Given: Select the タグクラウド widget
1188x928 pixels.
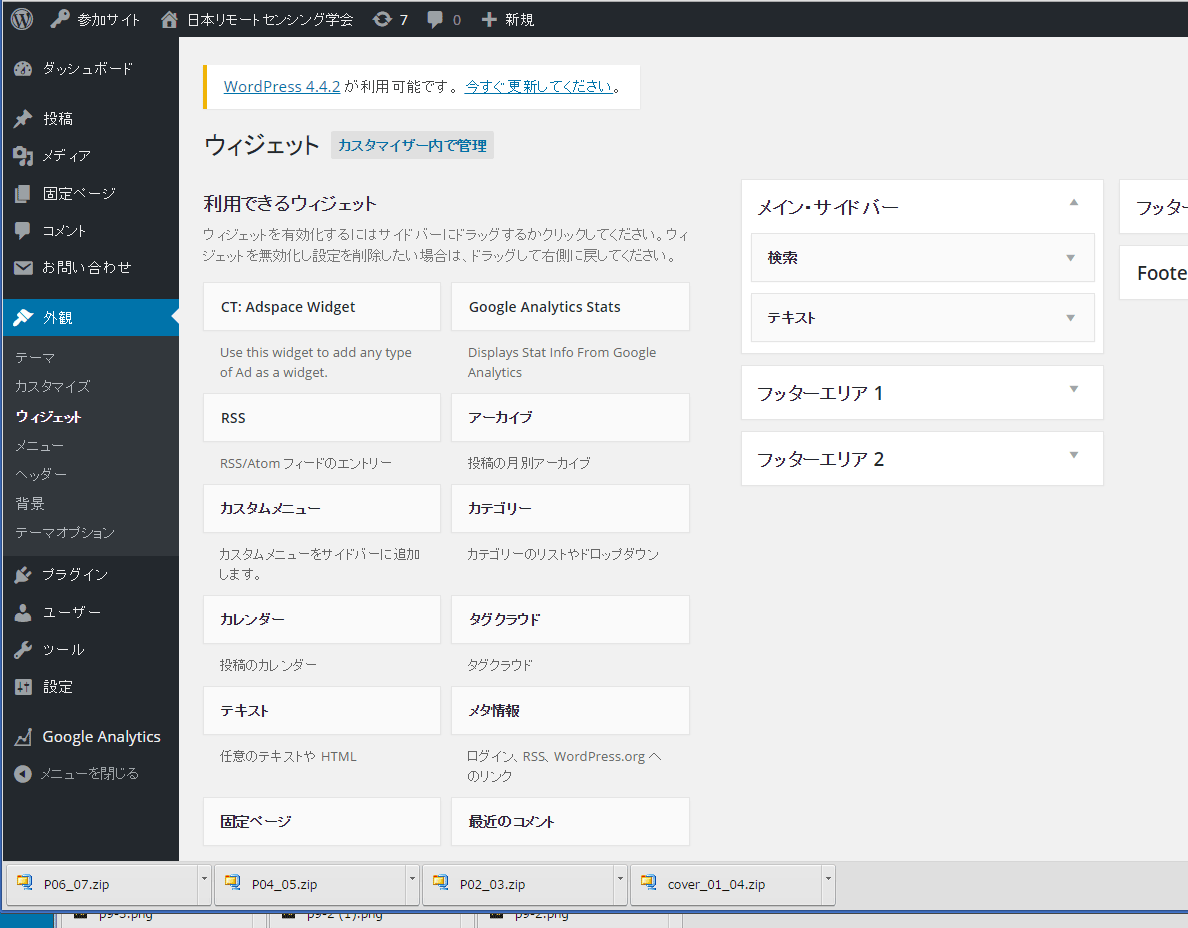Looking at the screenshot, I should pyautogui.click(x=571, y=620).
